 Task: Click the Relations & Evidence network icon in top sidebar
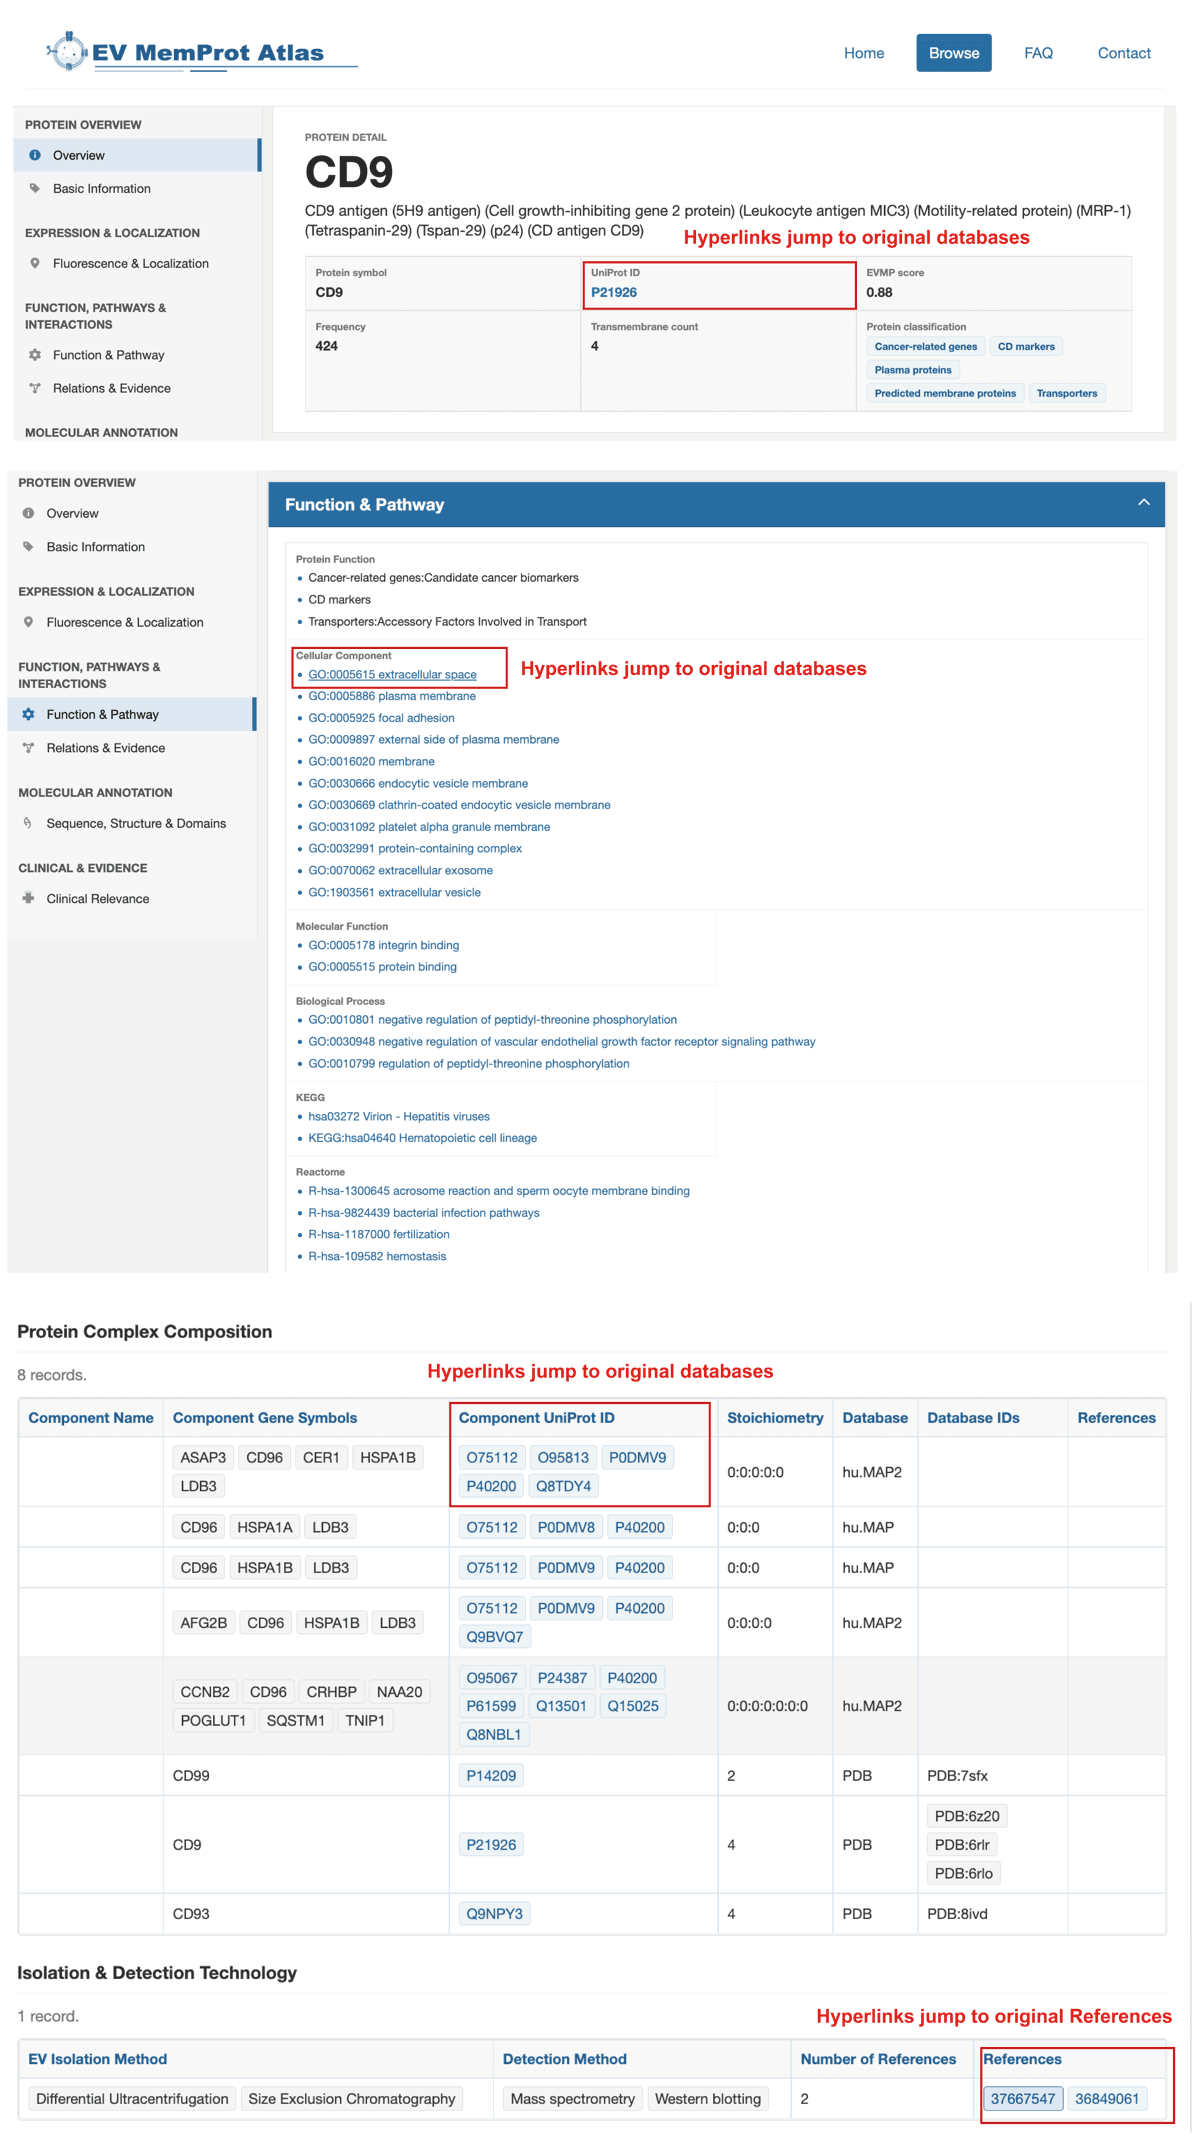tap(35, 388)
